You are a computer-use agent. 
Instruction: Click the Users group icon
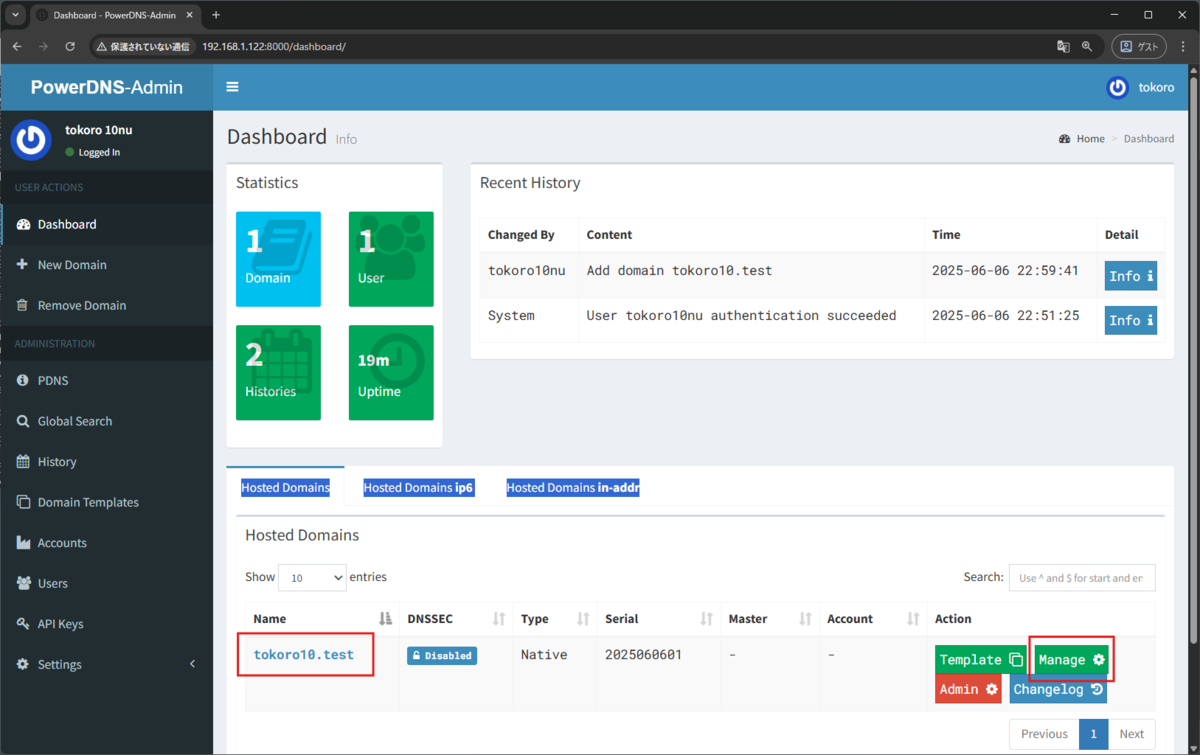(24, 583)
